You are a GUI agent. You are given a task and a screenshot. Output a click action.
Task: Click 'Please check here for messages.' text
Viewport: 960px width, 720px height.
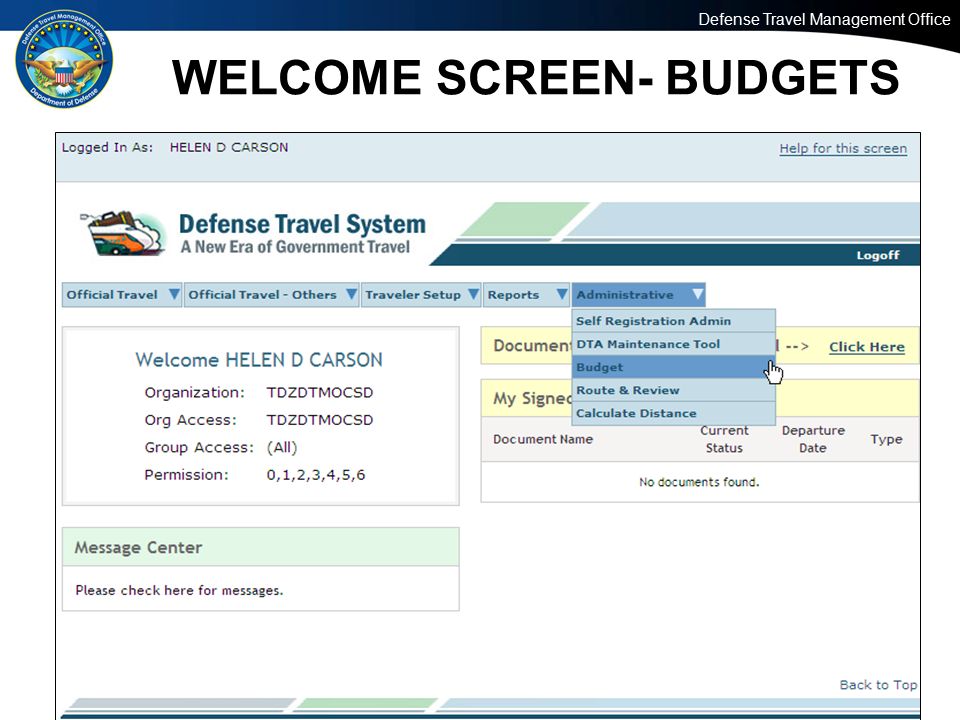click(x=179, y=590)
